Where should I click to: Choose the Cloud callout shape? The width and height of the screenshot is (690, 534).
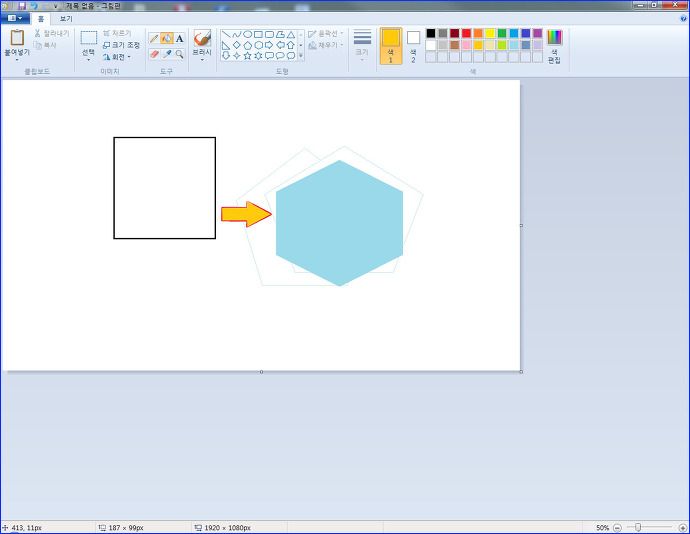point(291,55)
